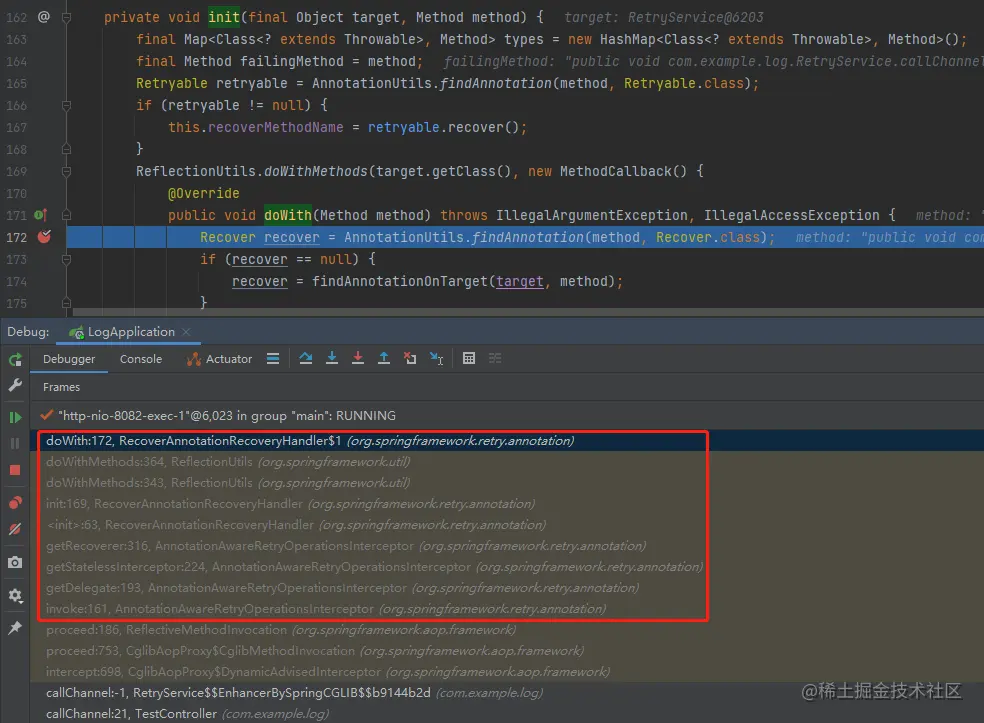Viewport: 984px width, 723px height.
Task: Click the Drop Frame icon
Action: [x=410, y=358]
